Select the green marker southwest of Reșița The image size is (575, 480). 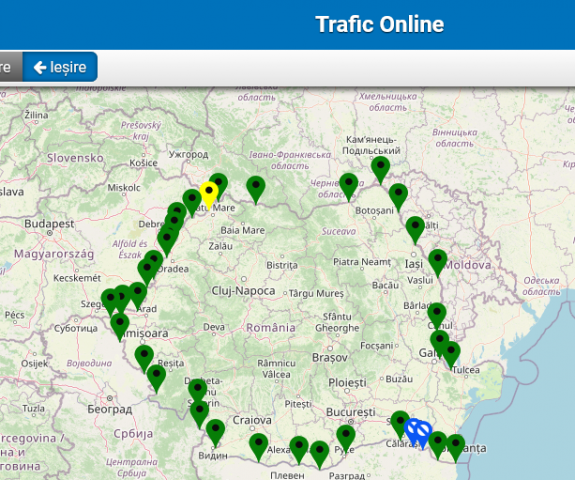[157, 379]
